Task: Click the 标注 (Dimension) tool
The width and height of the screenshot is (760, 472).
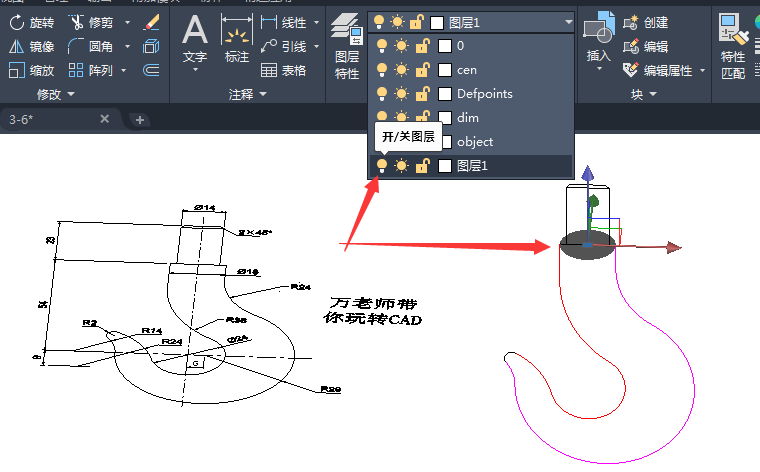Action: point(237,39)
